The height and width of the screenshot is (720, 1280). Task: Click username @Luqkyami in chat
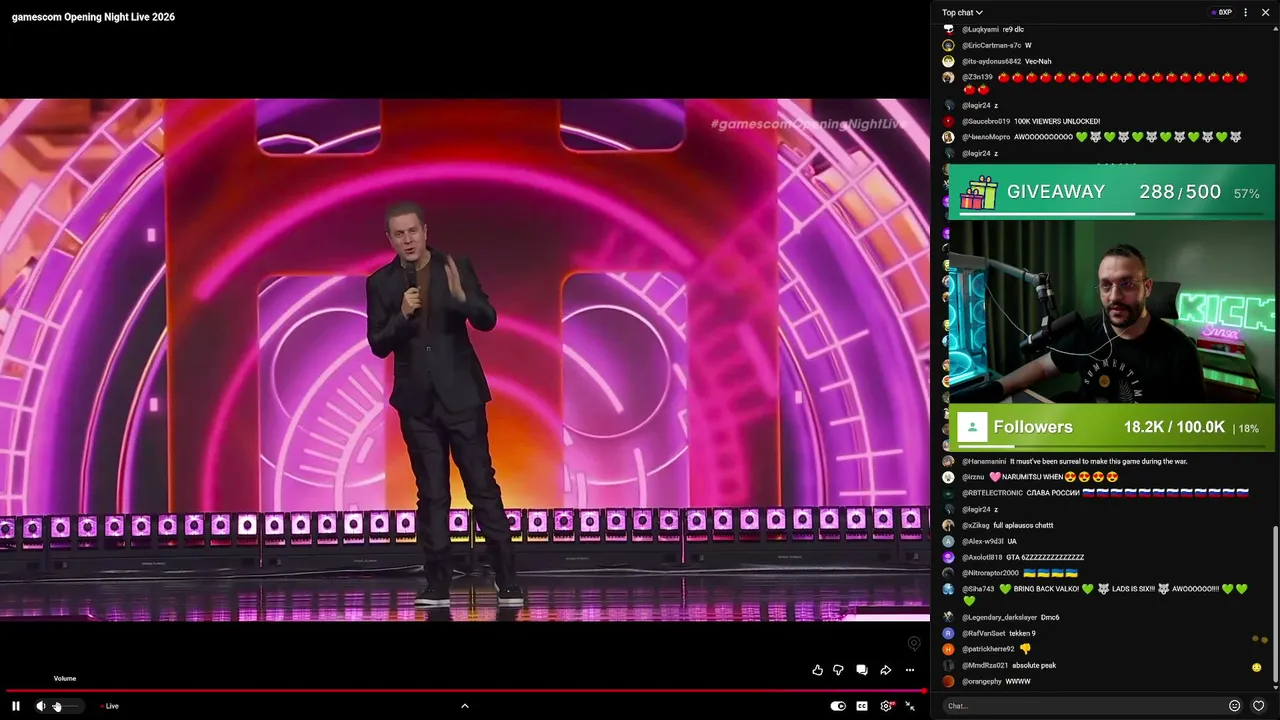pos(980,29)
